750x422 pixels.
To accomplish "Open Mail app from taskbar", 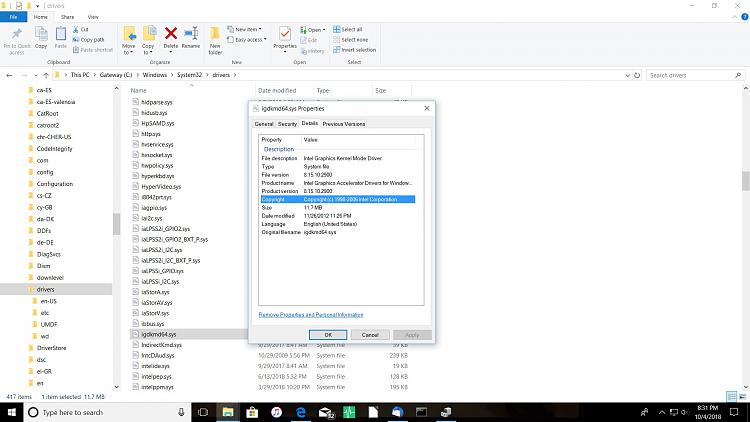I will (x=325, y=412).
